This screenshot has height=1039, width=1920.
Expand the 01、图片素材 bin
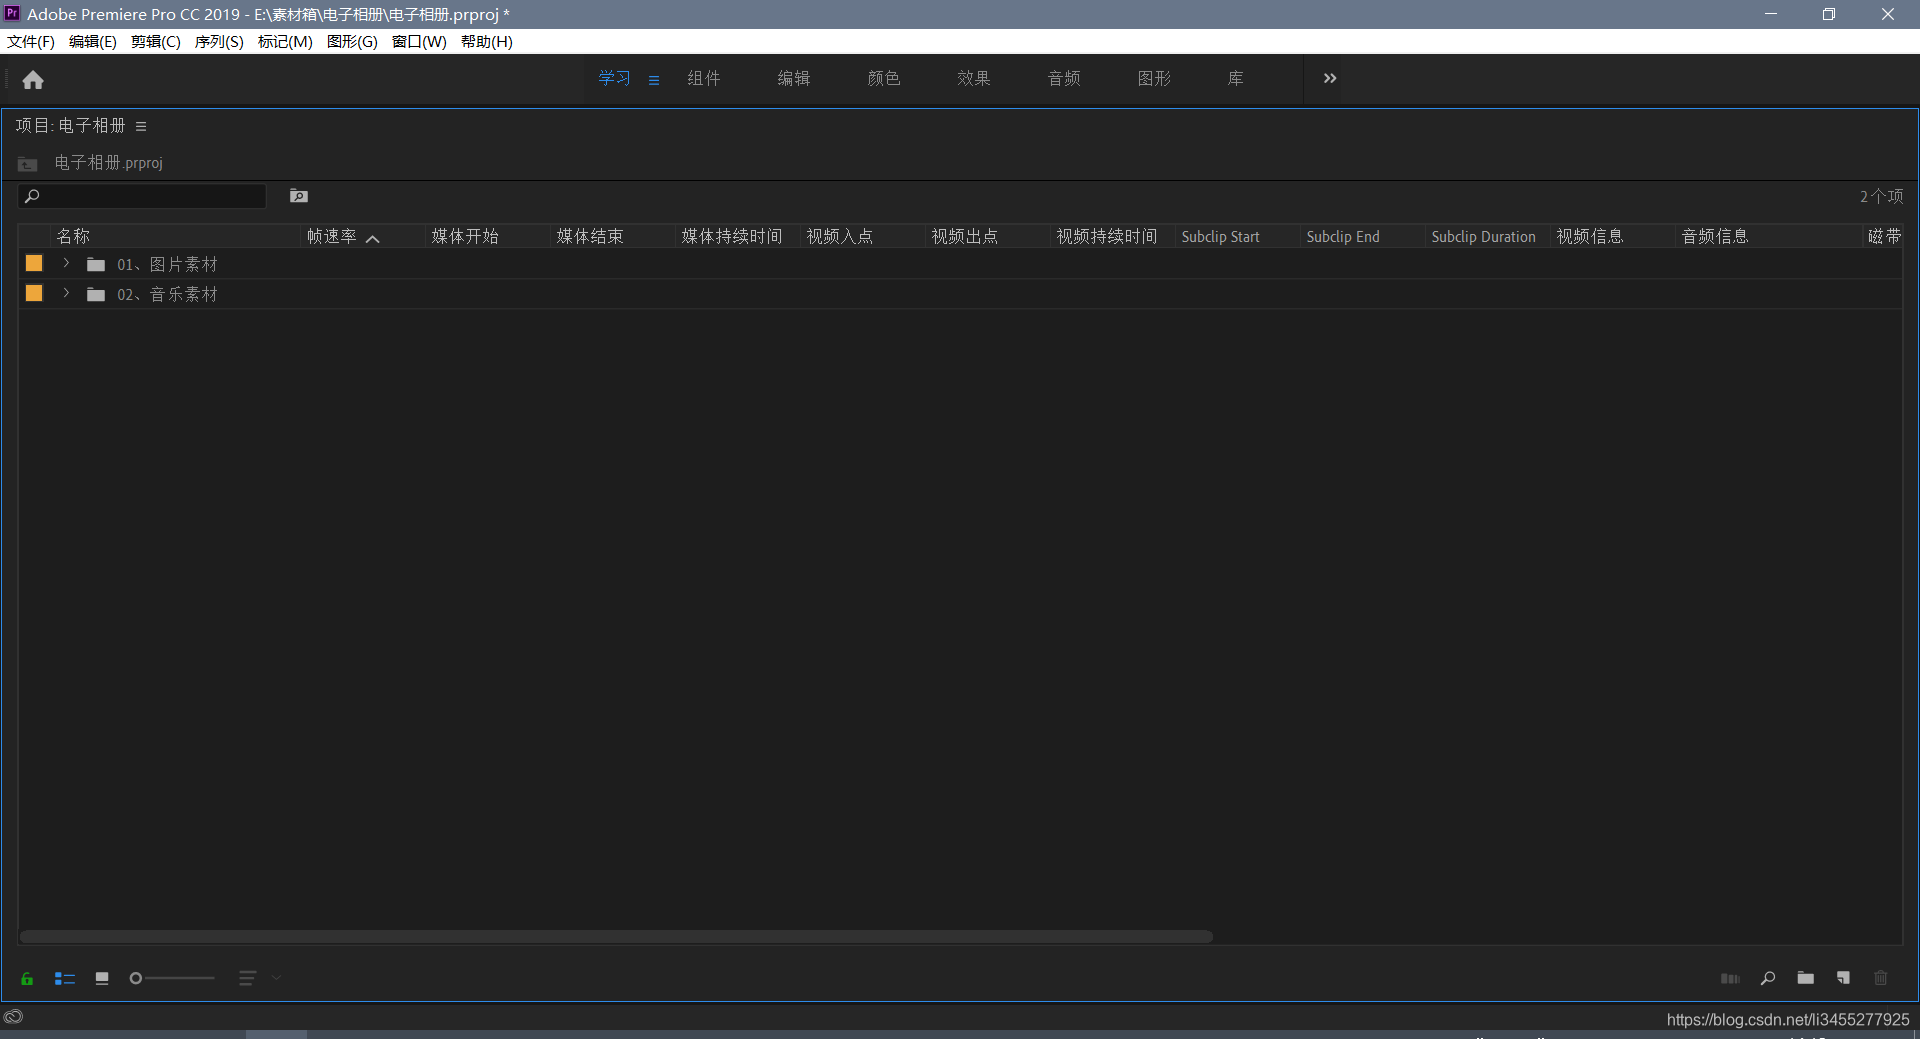click(66, 263)
